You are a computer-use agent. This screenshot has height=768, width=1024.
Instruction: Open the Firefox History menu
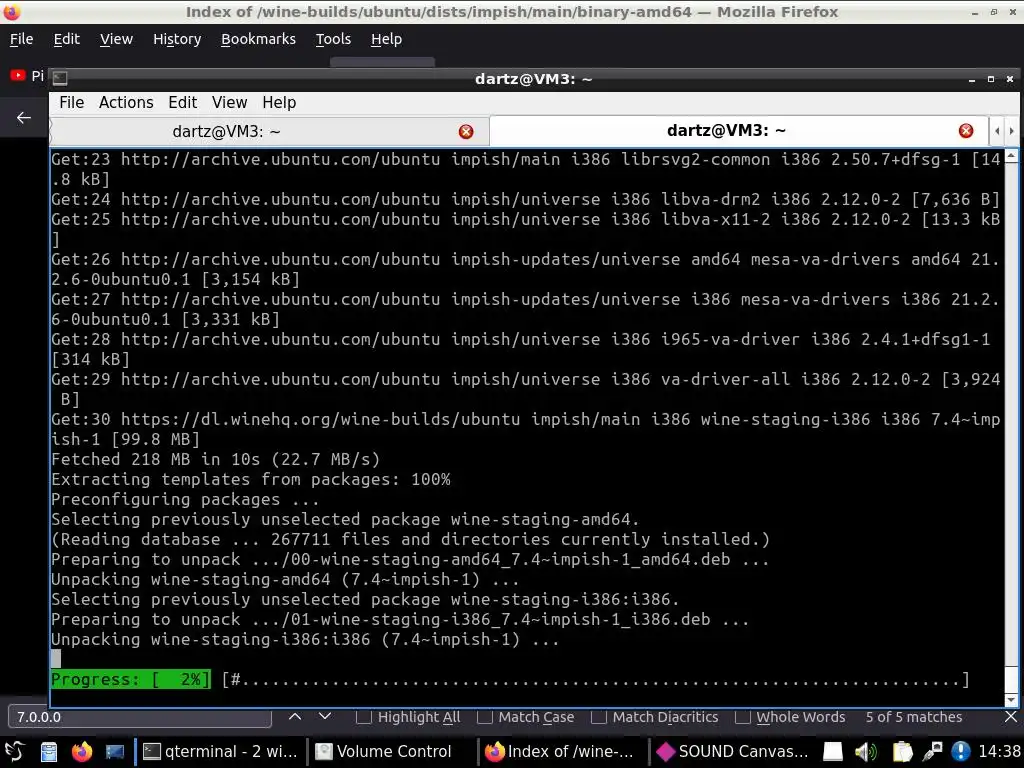click(x=177, y=39)
